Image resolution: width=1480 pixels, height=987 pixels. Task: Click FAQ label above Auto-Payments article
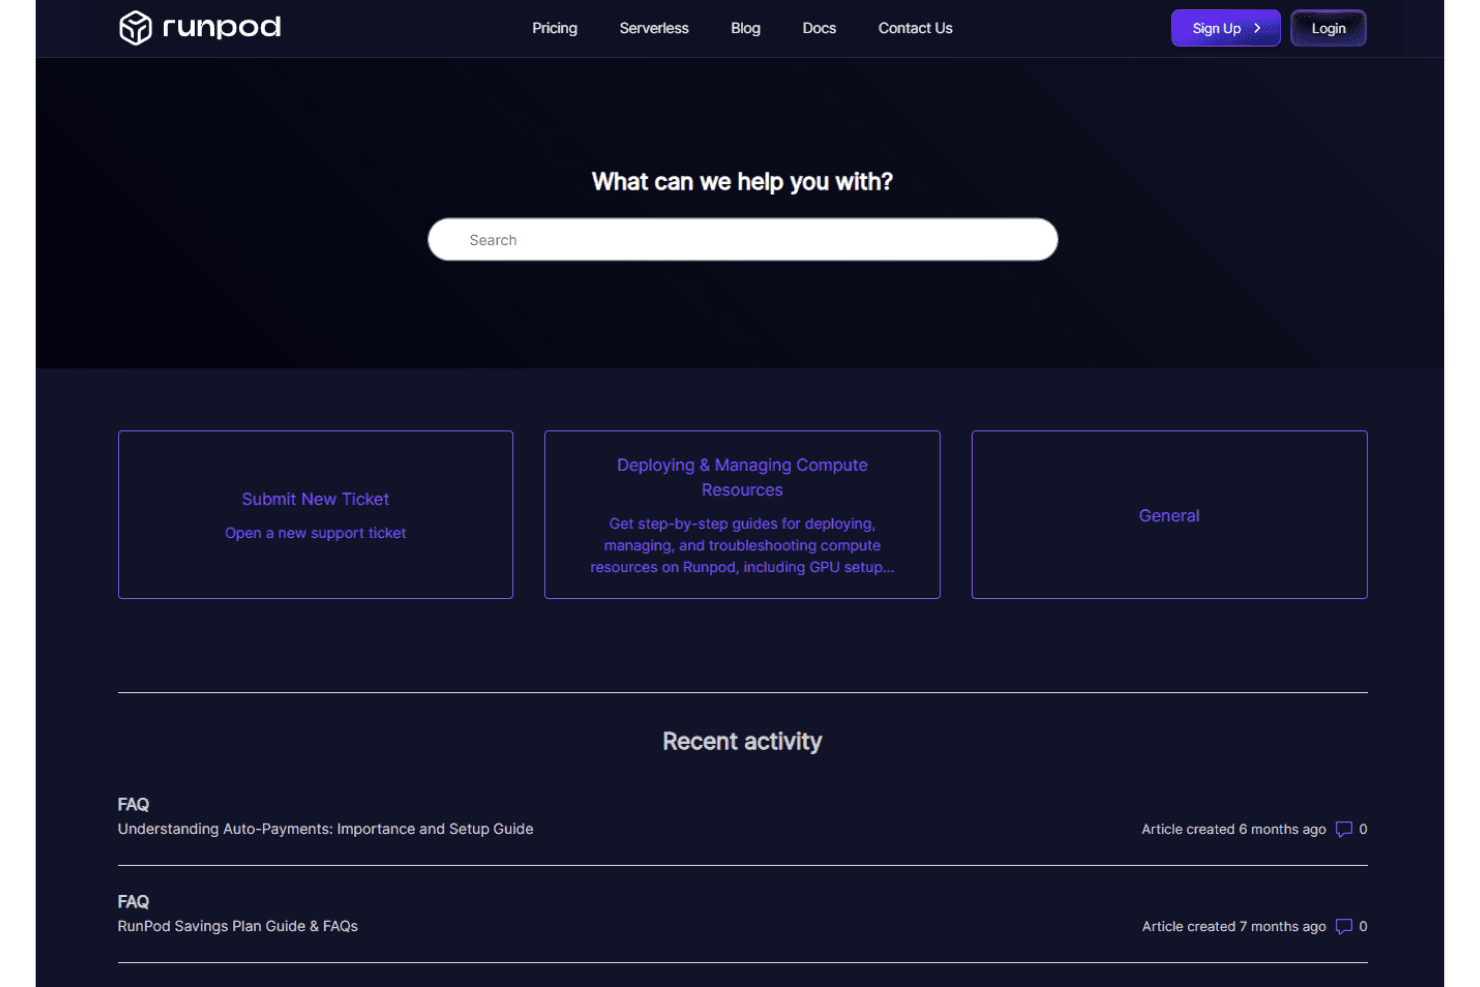coord(133,804)
